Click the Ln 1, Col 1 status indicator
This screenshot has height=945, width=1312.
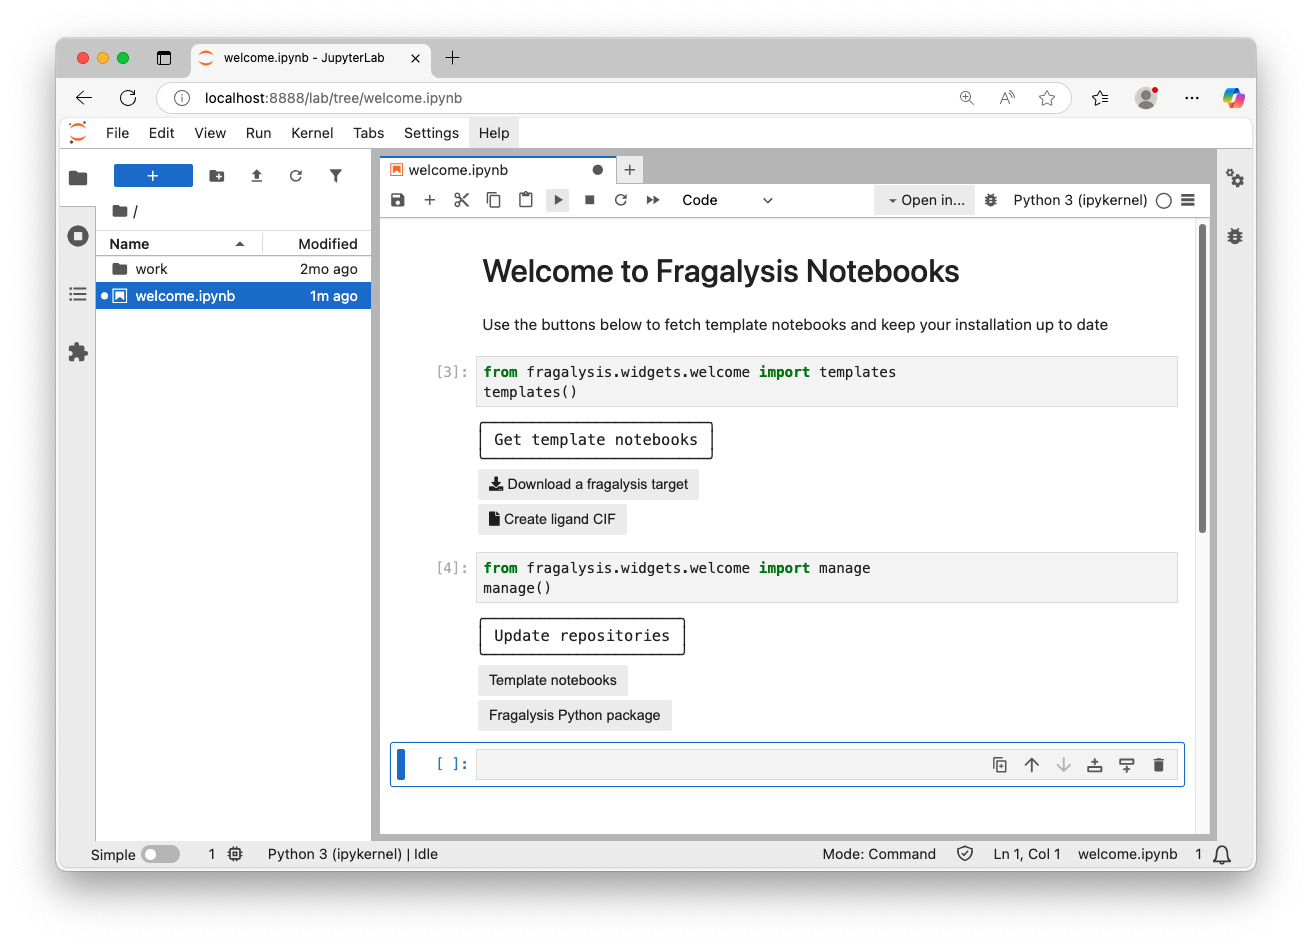[x=1027, y=854]
